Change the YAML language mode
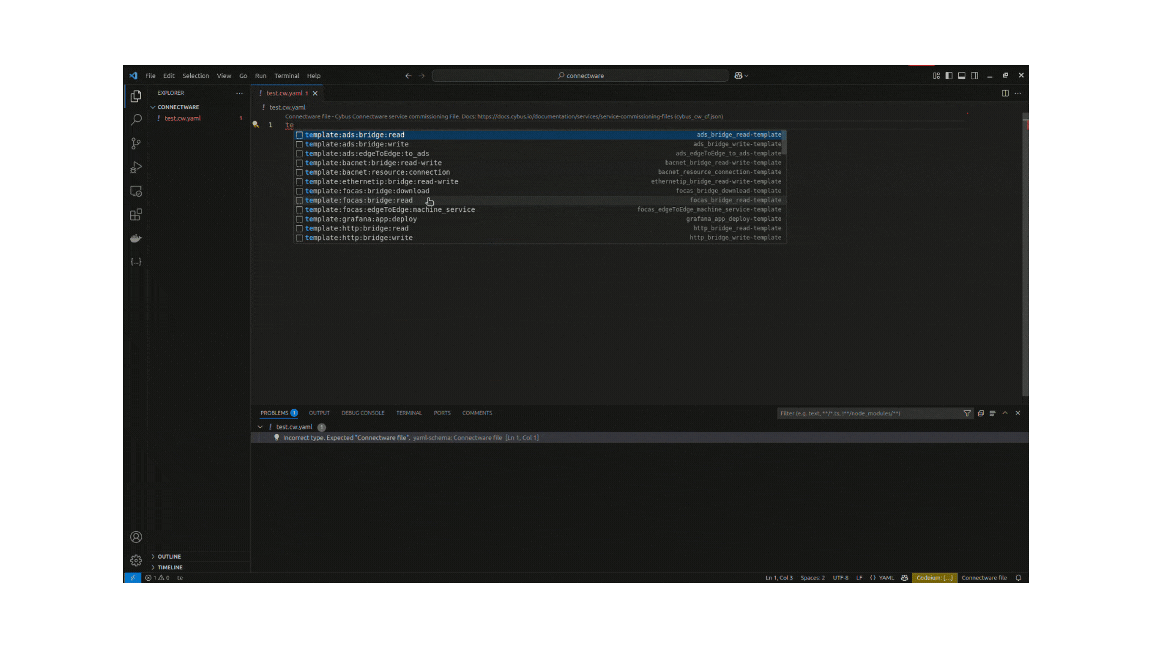The image size is (1152, 648). (x=885, y=577)
